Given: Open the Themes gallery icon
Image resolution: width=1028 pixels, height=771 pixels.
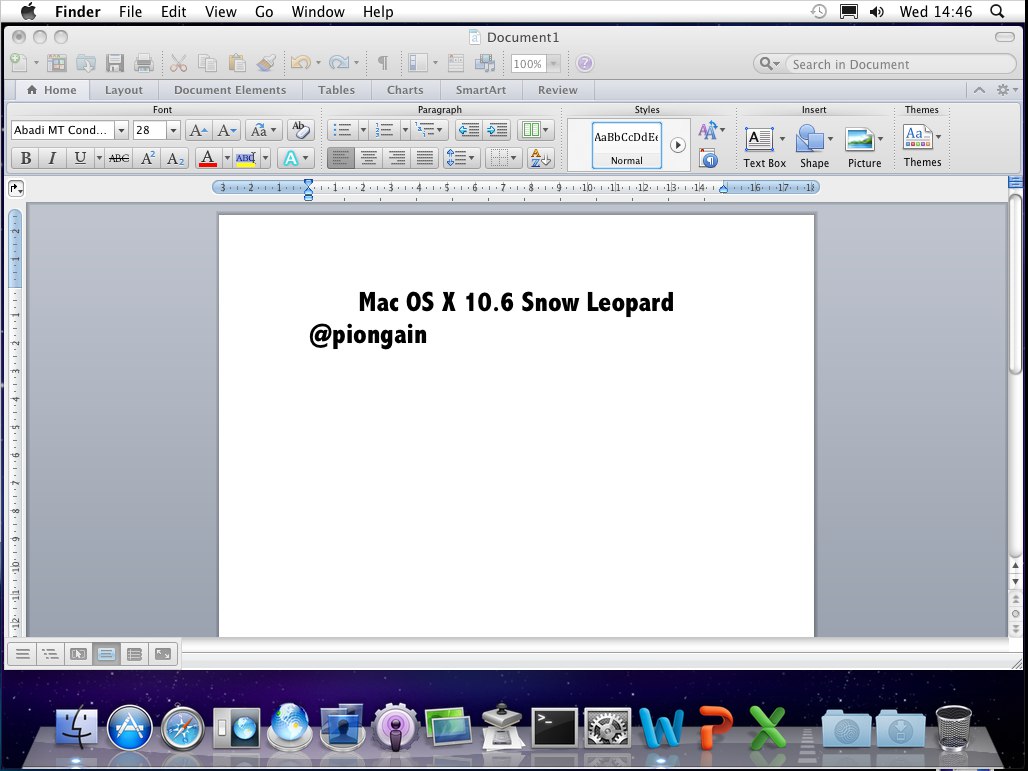Looking at the screenshot, I should [918, 138].
